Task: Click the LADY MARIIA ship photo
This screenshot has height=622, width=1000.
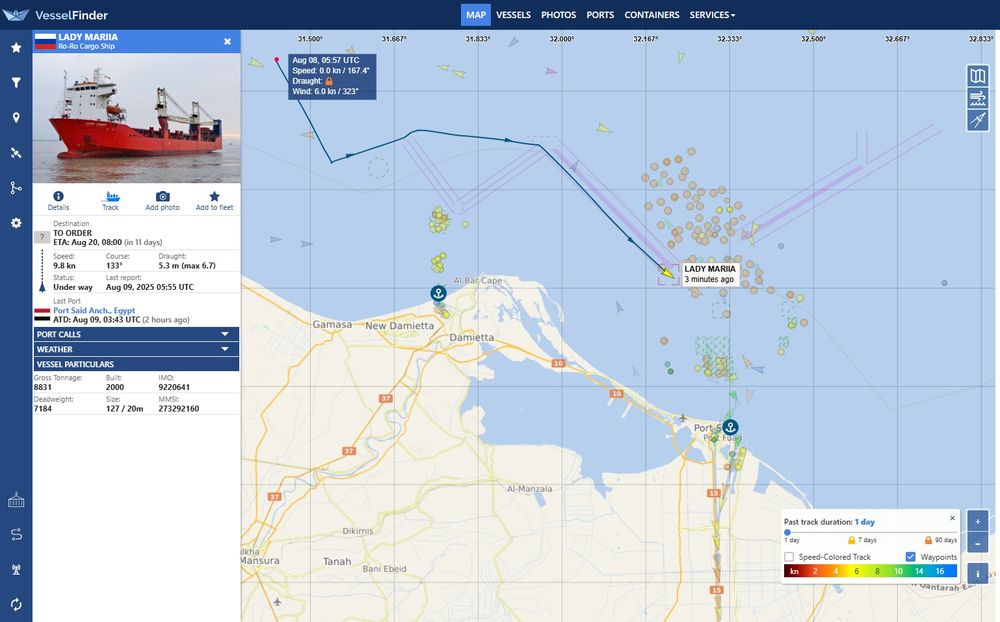Action: pos(136,117)
